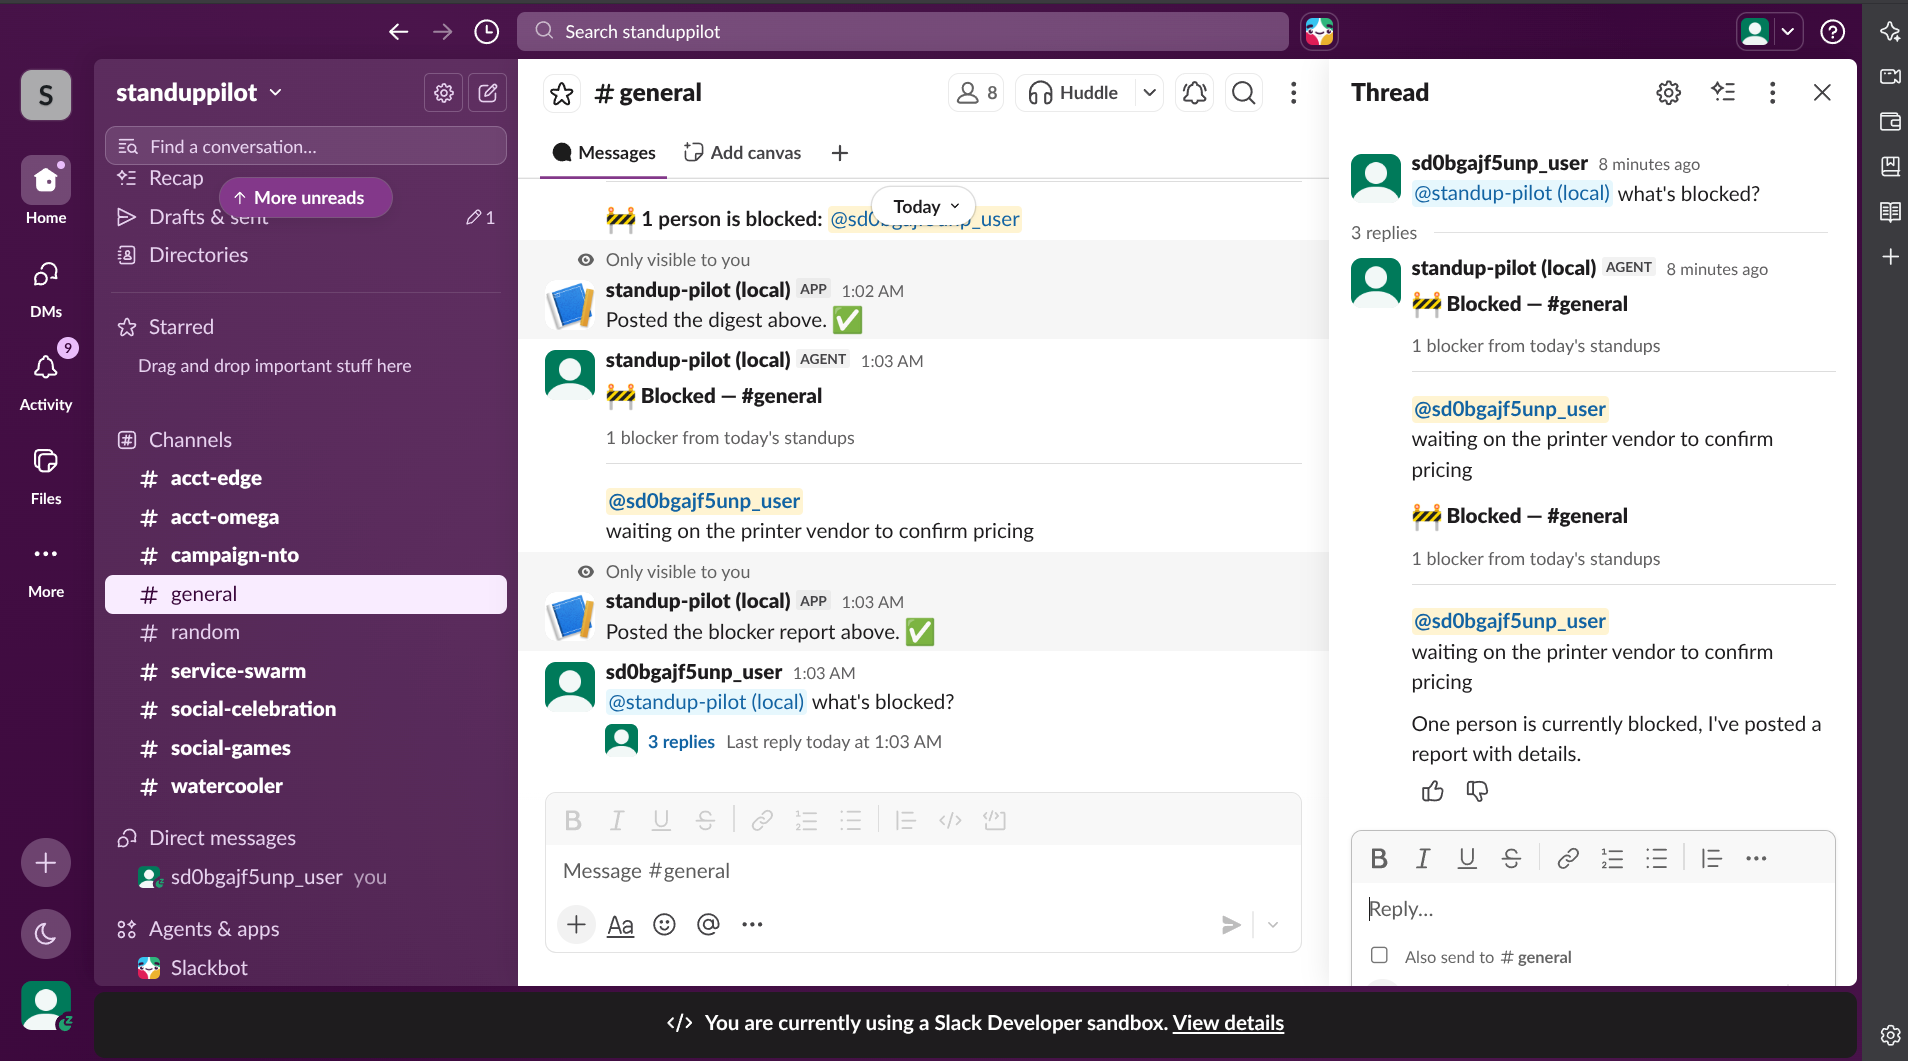Open thread settings gear
This screenshot has width=1908, height=1061.
[x=1669, y=93]
